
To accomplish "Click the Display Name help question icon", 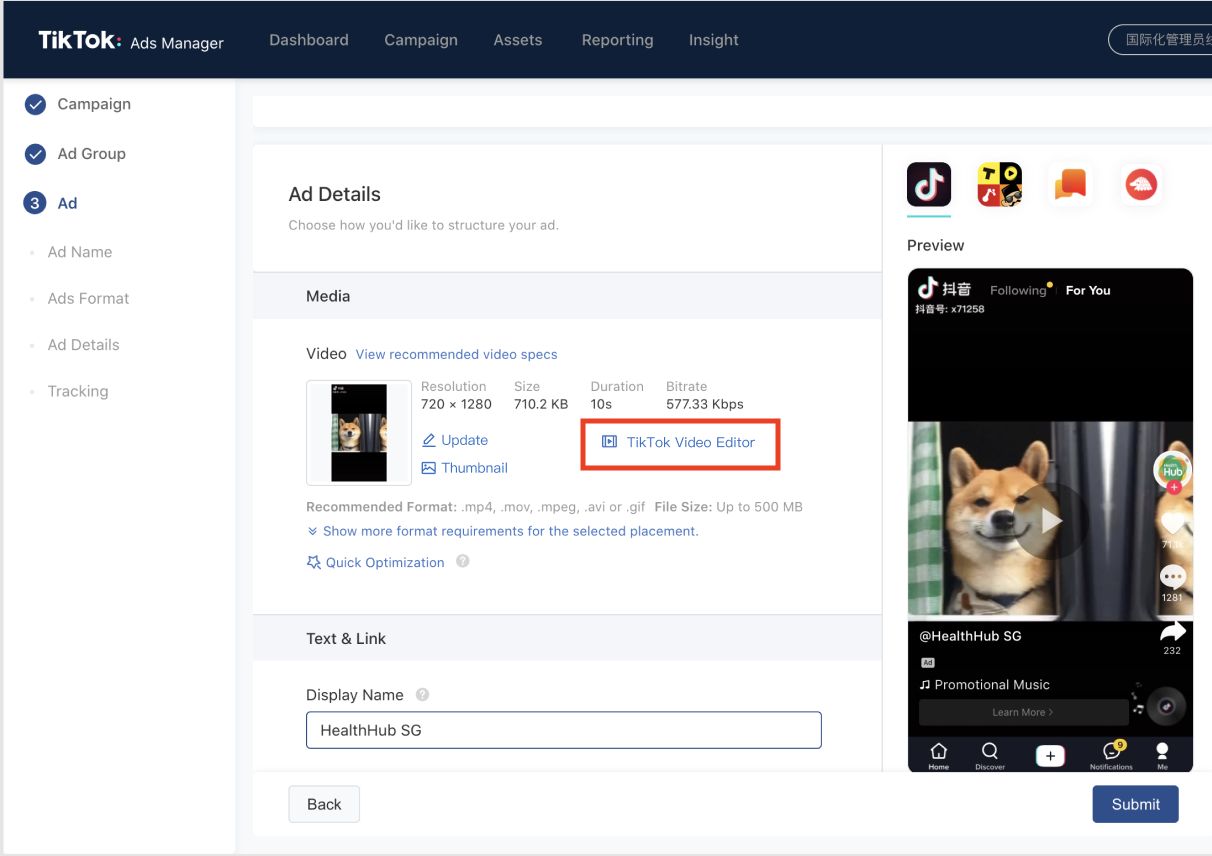I will click(422, 694).
